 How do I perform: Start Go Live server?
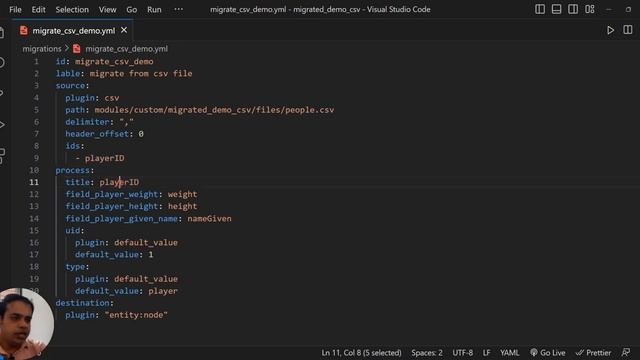tap(547, 353)
